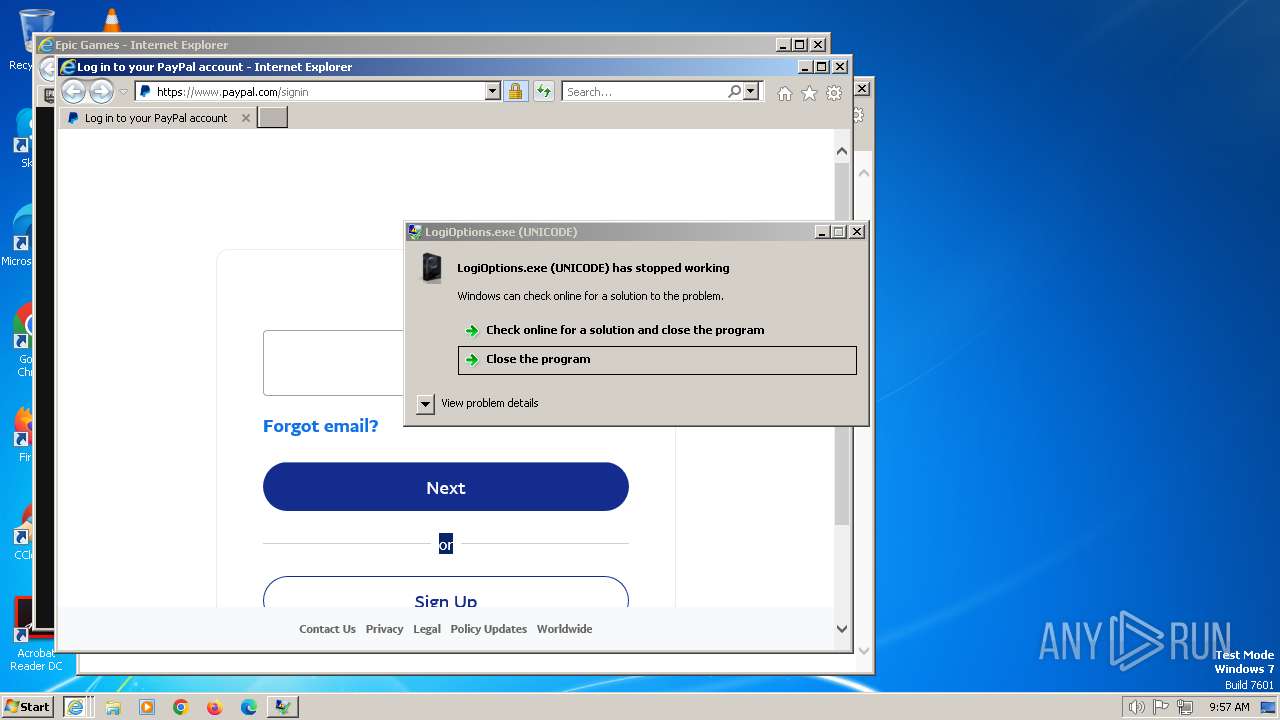This screenshot has width=1280, height=720.
Task: Open File Explorer from taskbar
Action: [113, 707]
